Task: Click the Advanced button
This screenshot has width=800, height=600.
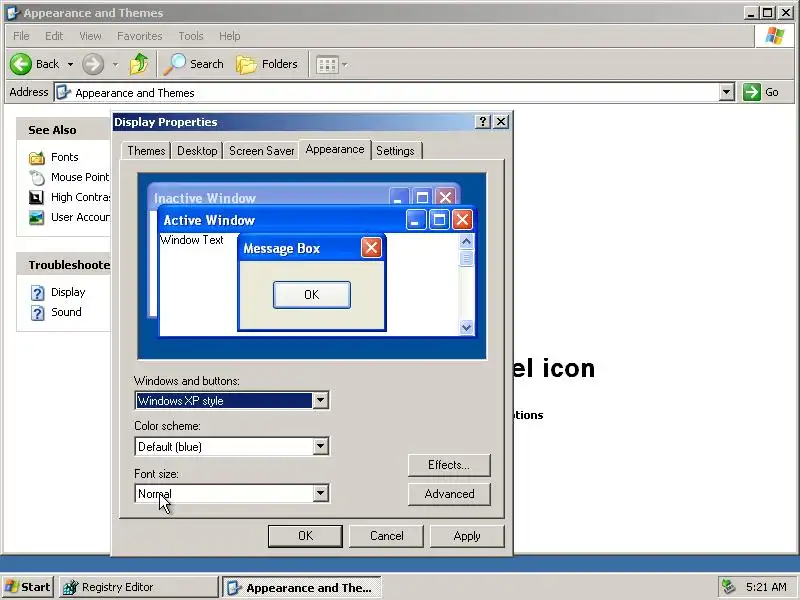Action: 449,494
